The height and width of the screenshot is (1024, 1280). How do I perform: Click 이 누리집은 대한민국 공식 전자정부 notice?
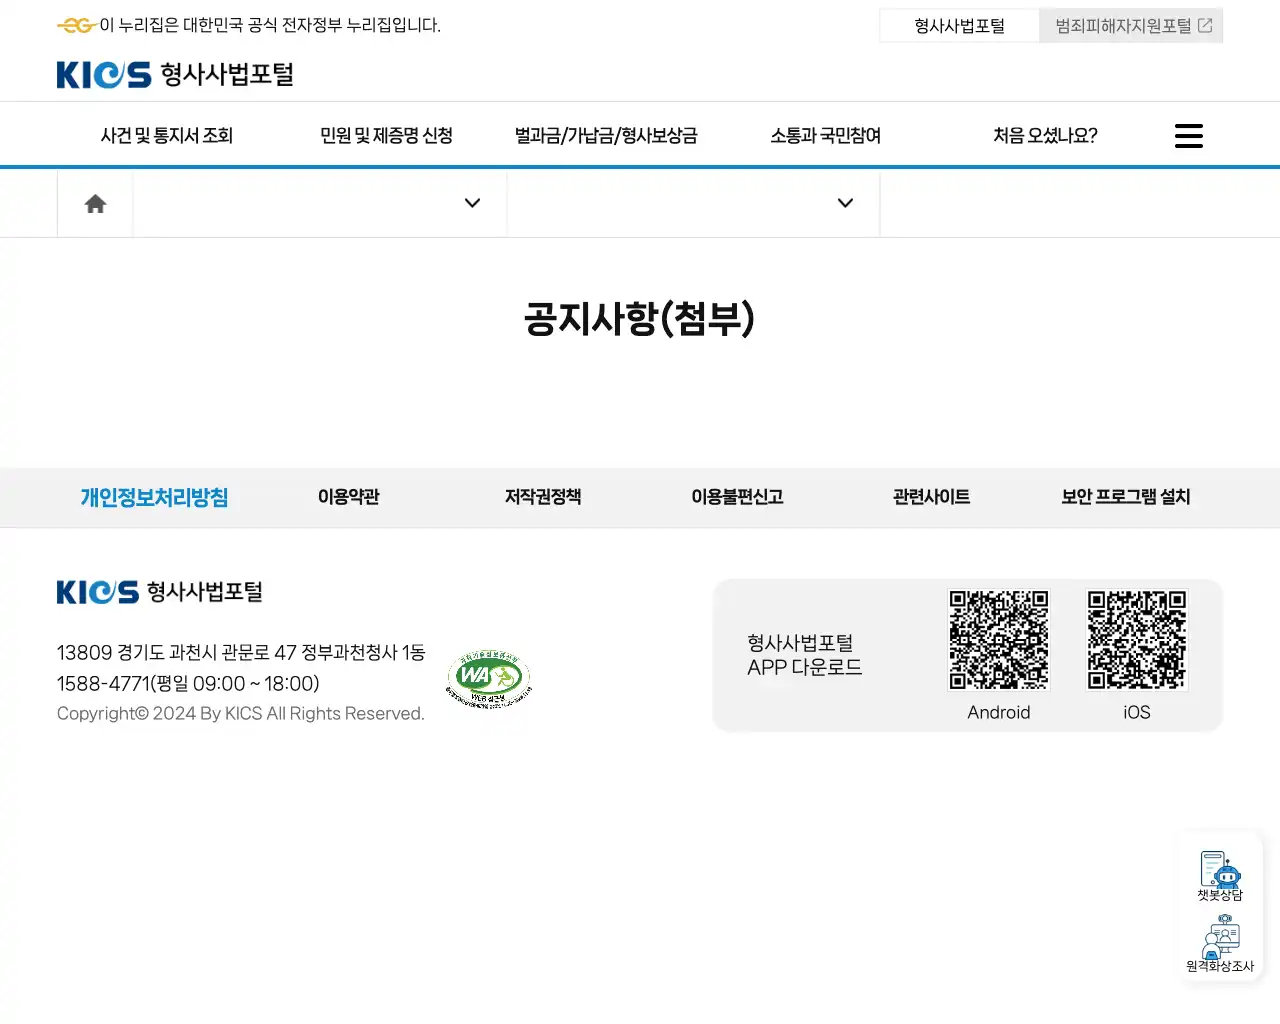(x=270, y=25)
